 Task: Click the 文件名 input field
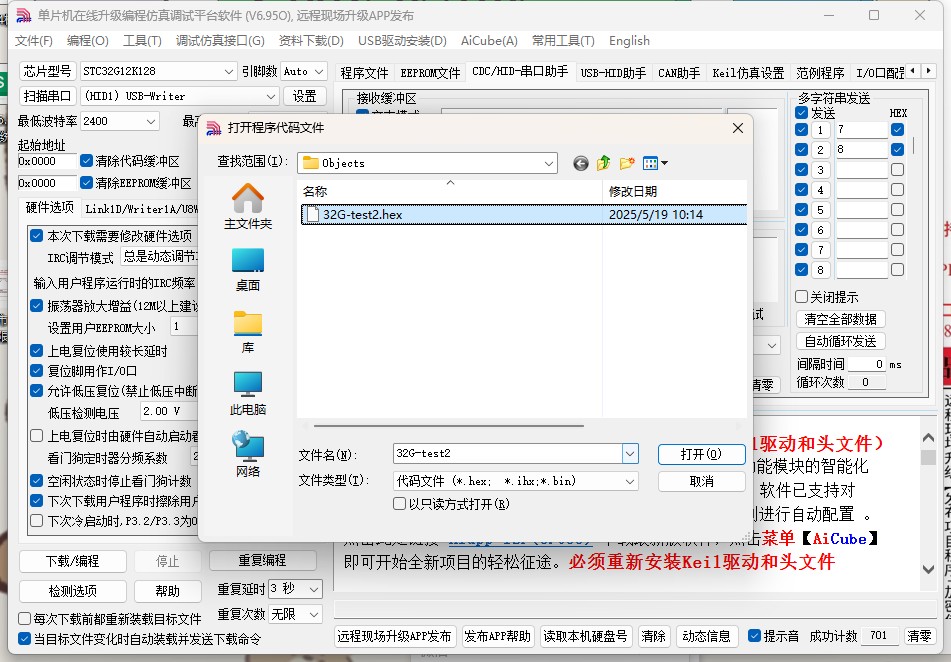pos(508,453)
